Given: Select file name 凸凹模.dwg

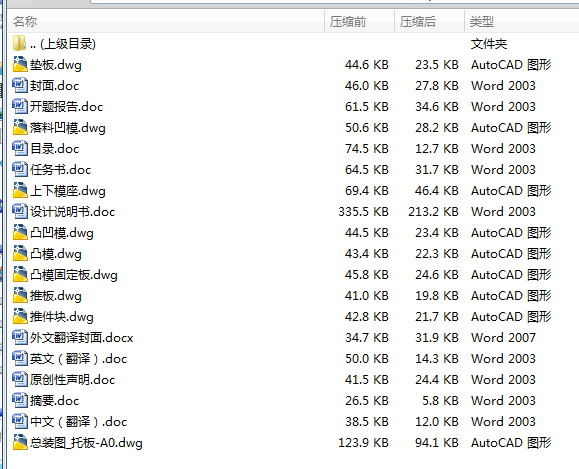Looking at the screenshot, I should click(62, 233).
